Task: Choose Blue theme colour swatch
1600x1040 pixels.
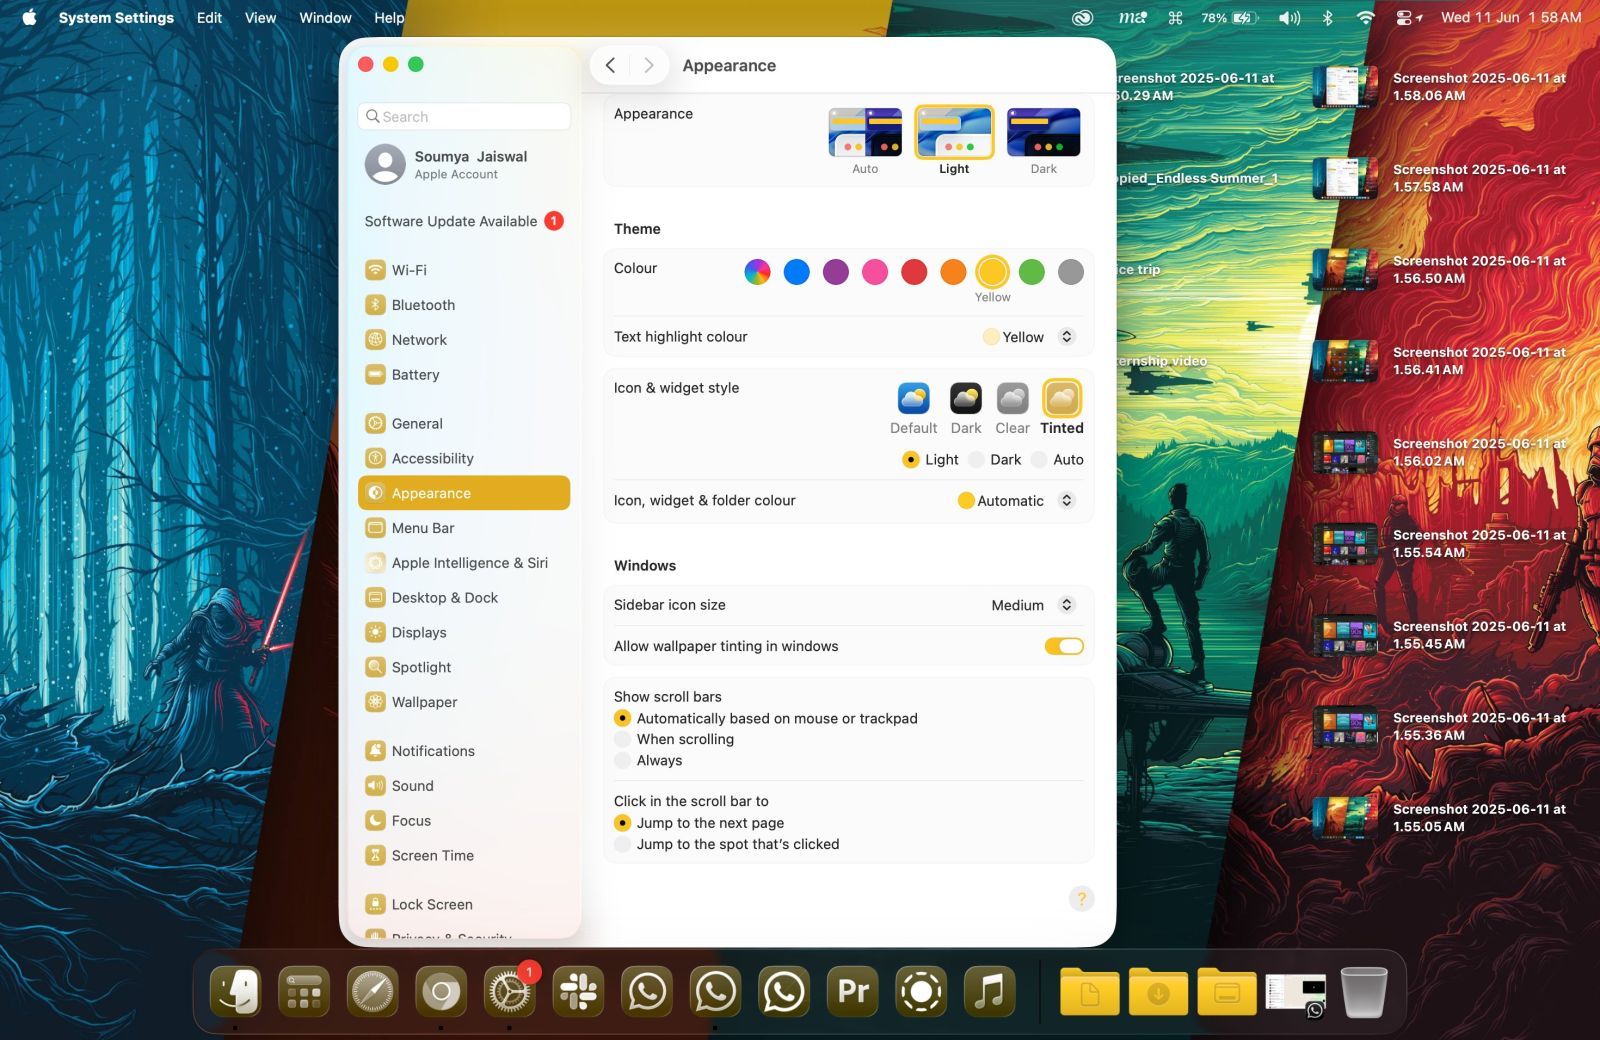Action: 796,272
